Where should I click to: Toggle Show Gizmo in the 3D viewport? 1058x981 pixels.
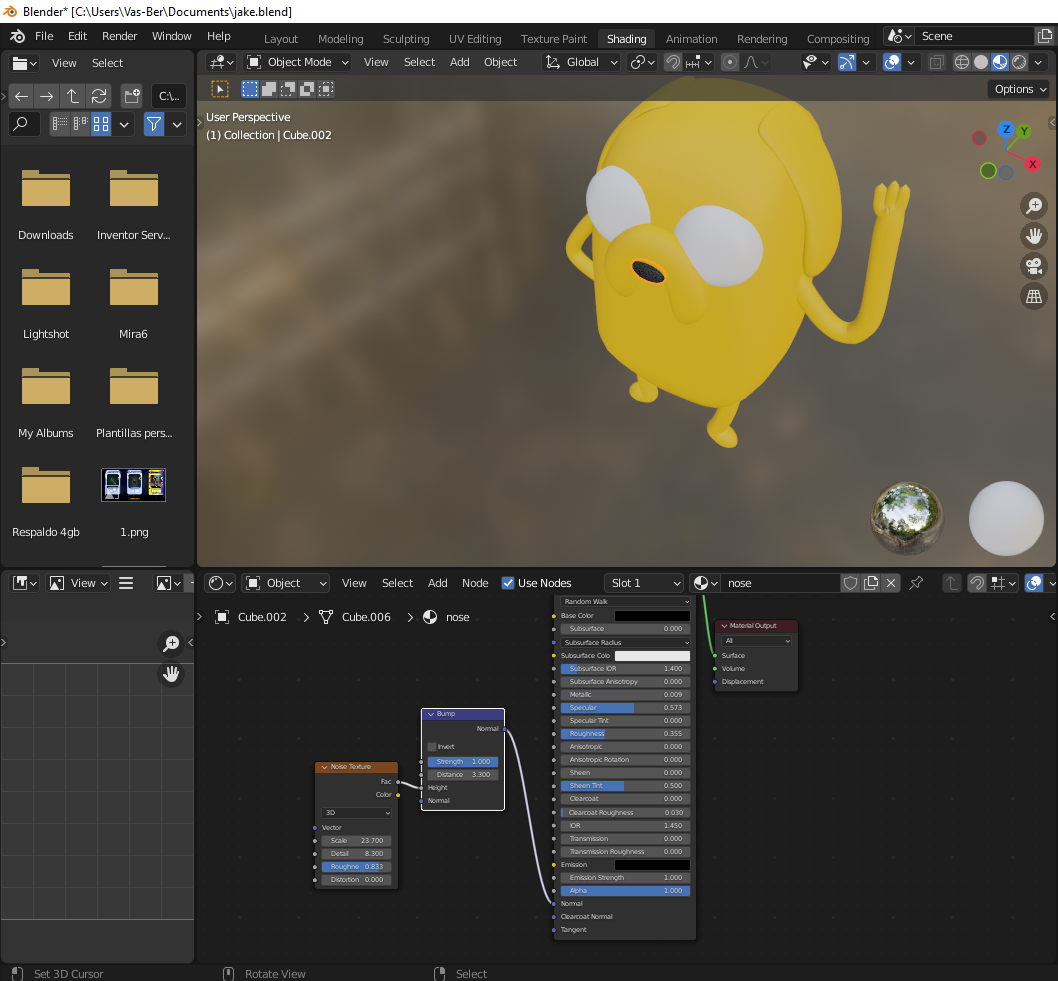tap(847, 63)
